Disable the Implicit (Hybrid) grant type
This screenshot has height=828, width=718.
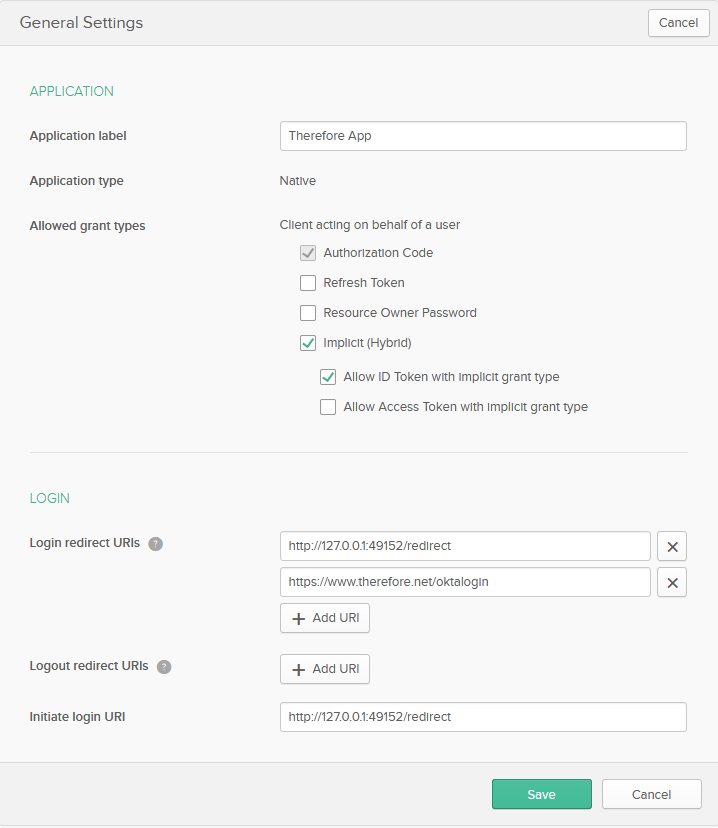[x=308, y=343]
